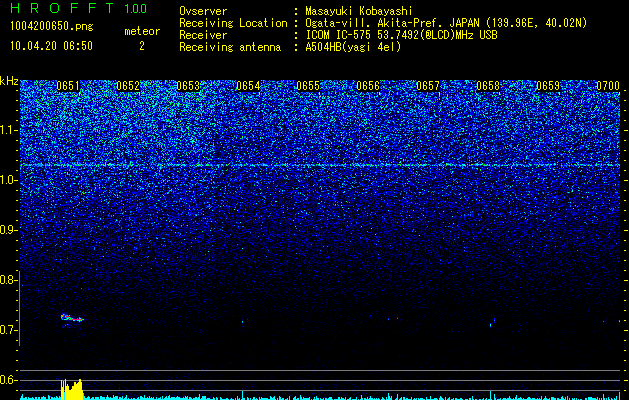Click the Receiving Location field label
This screenshot has height=400, width=629.
233,23
